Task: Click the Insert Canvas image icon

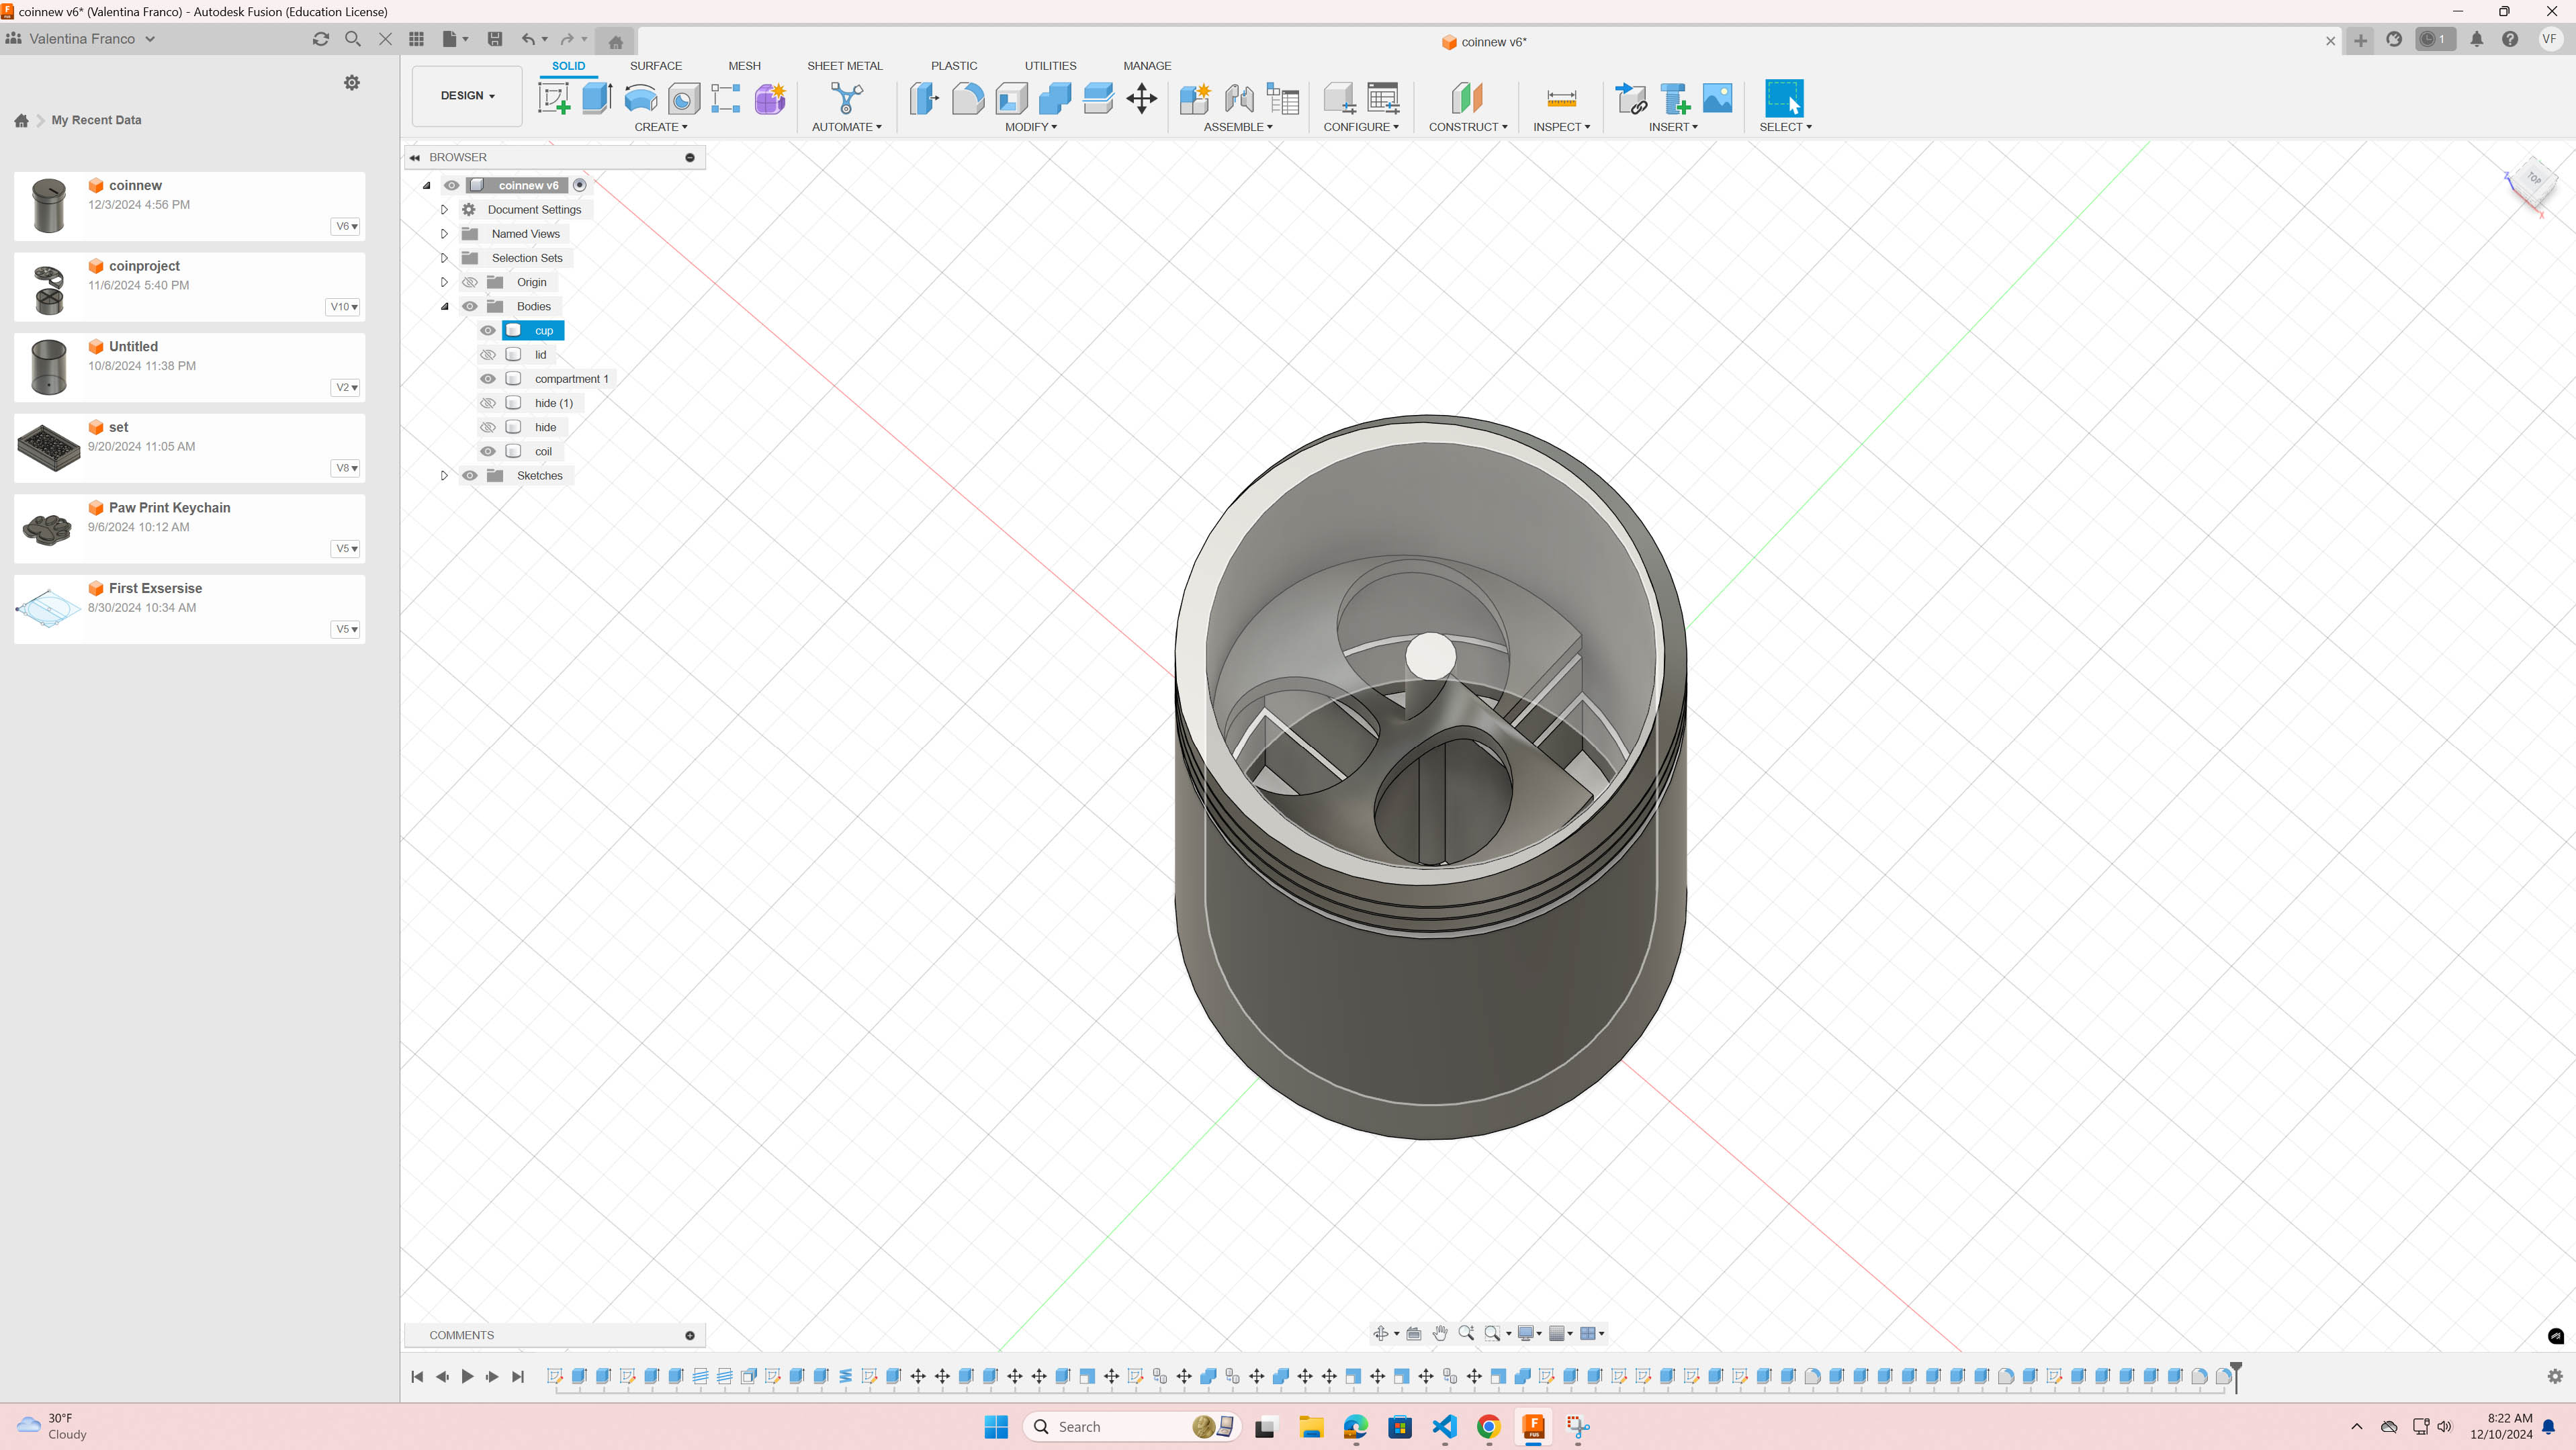Action: coord(1717,98)
